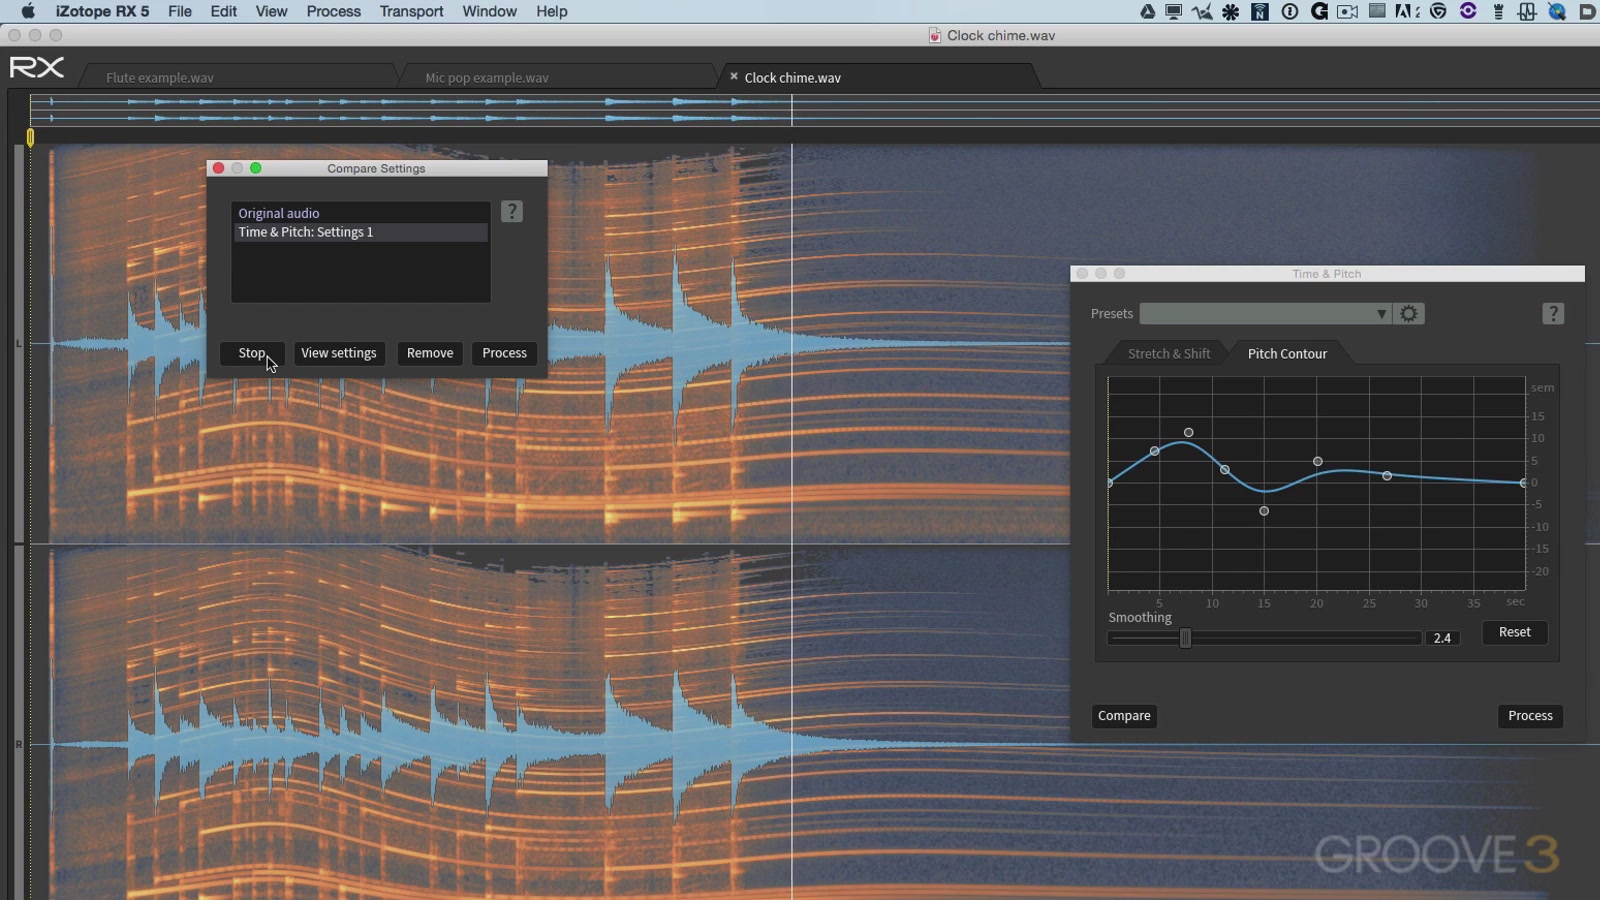Viewport: 1600px width, 900px height.
Task: Click the display monitor menu bar icon
Action: (1174, 11)
